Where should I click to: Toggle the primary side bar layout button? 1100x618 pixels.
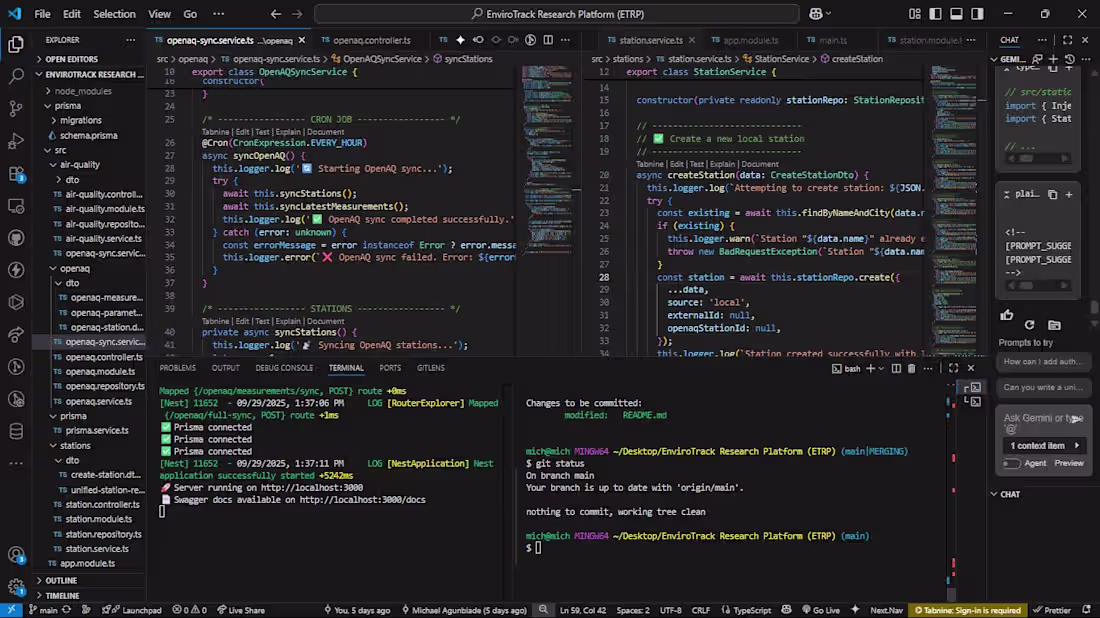tap(935, 14)
